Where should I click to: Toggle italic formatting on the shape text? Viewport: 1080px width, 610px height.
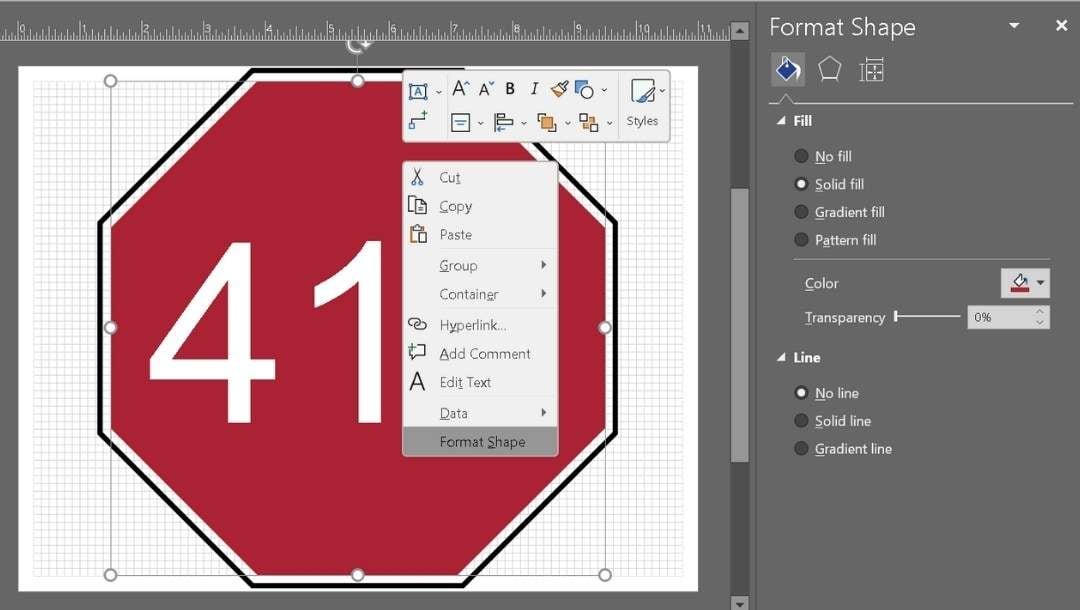point(534,88)
